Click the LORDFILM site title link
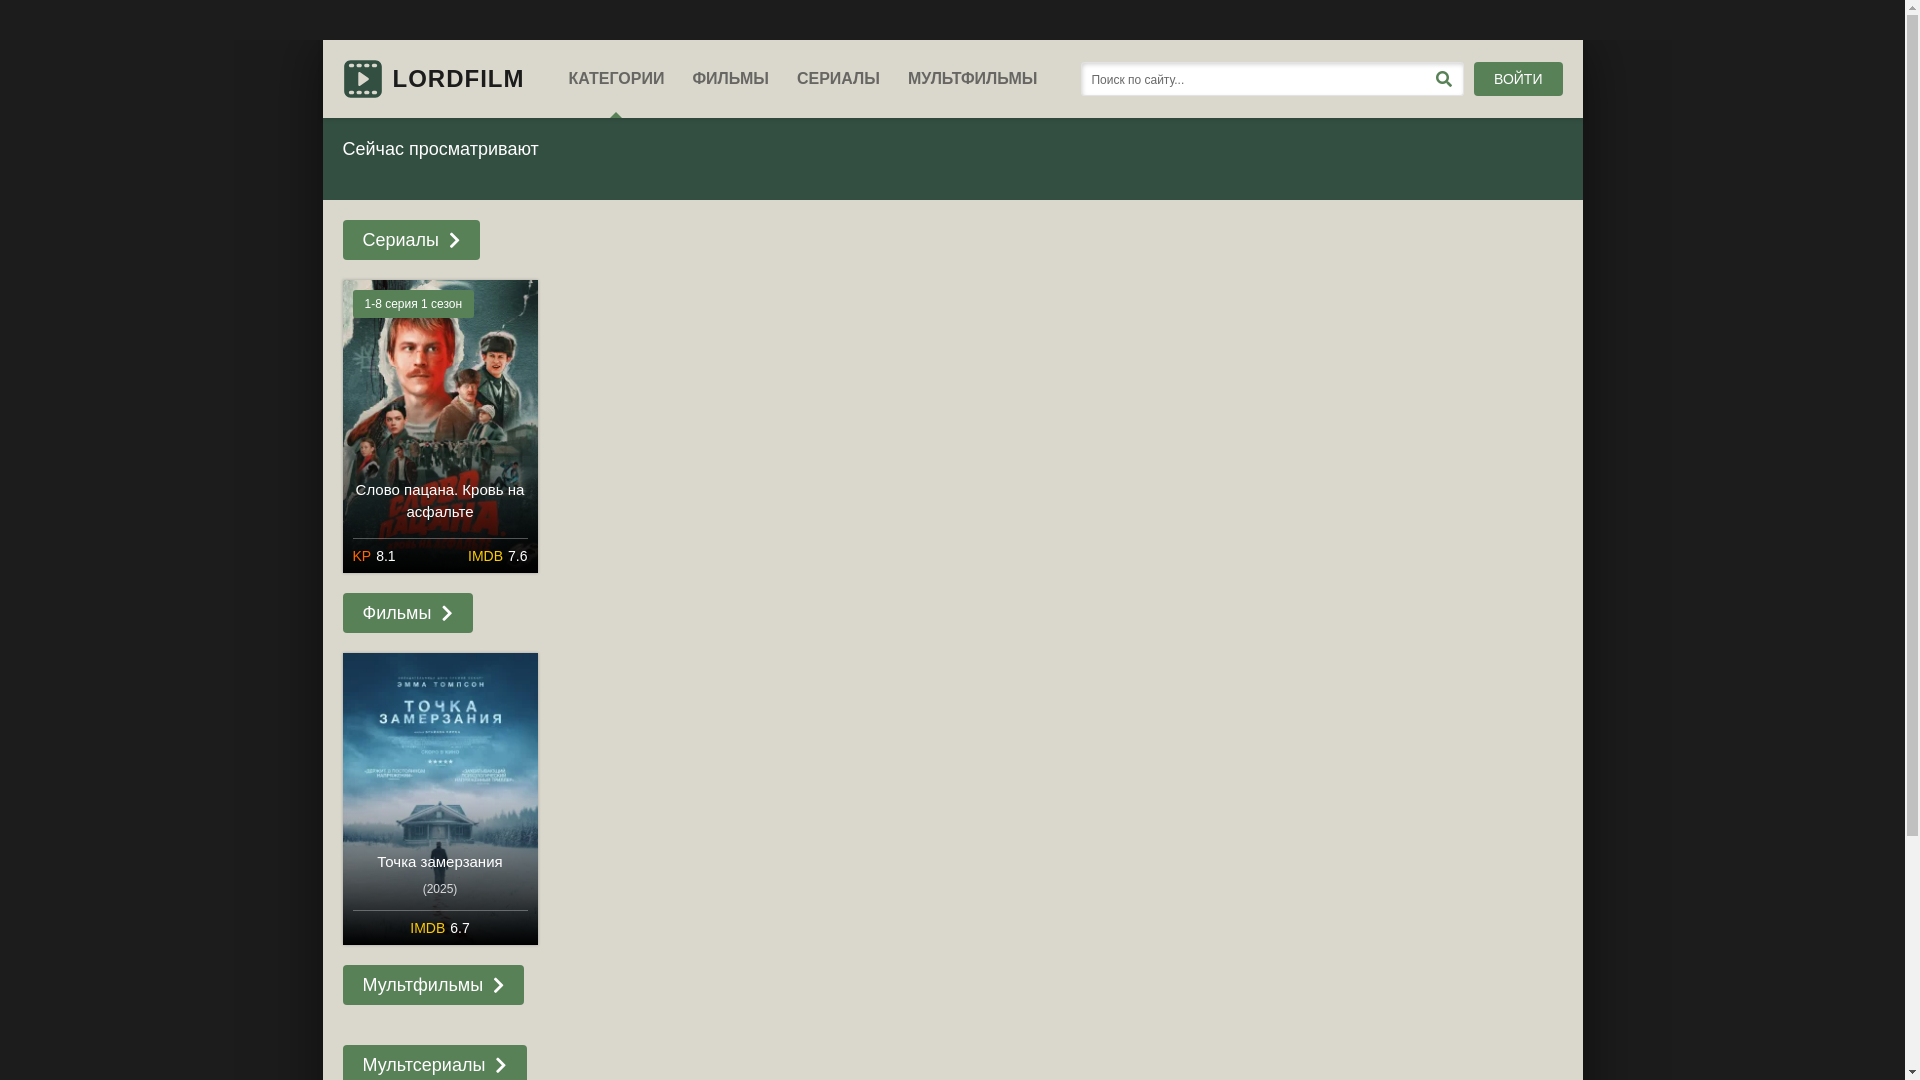The image size is (1920, 1080). [x=458, y=79]
